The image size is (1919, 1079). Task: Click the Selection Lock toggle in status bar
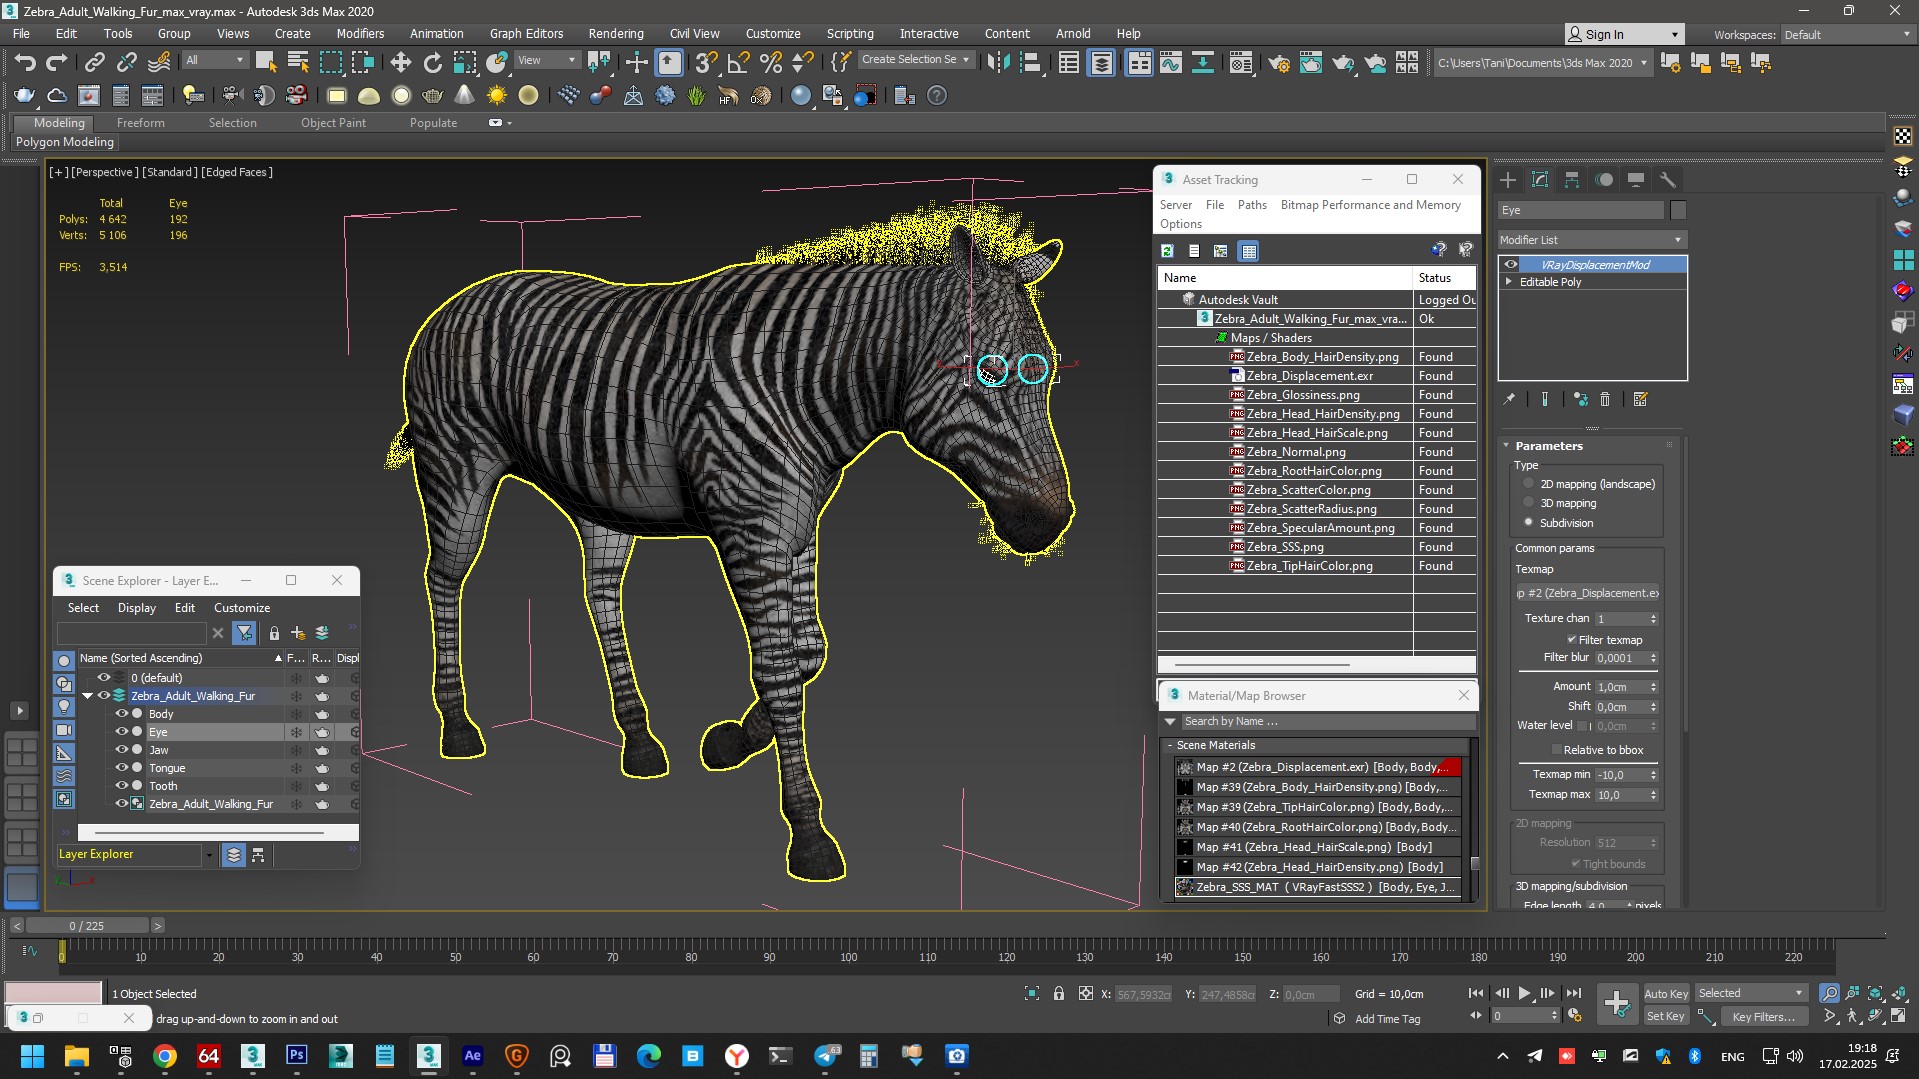(x=1059, y=993)
